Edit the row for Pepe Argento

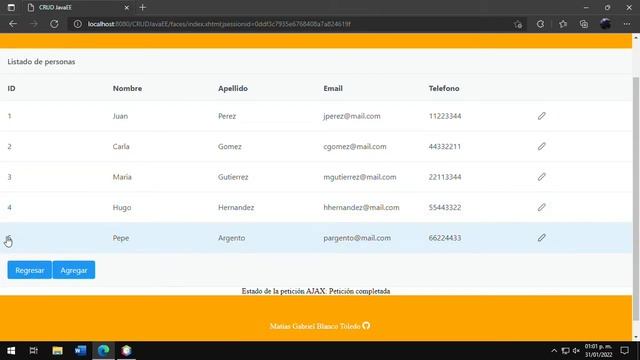click(x=541, y=238)
